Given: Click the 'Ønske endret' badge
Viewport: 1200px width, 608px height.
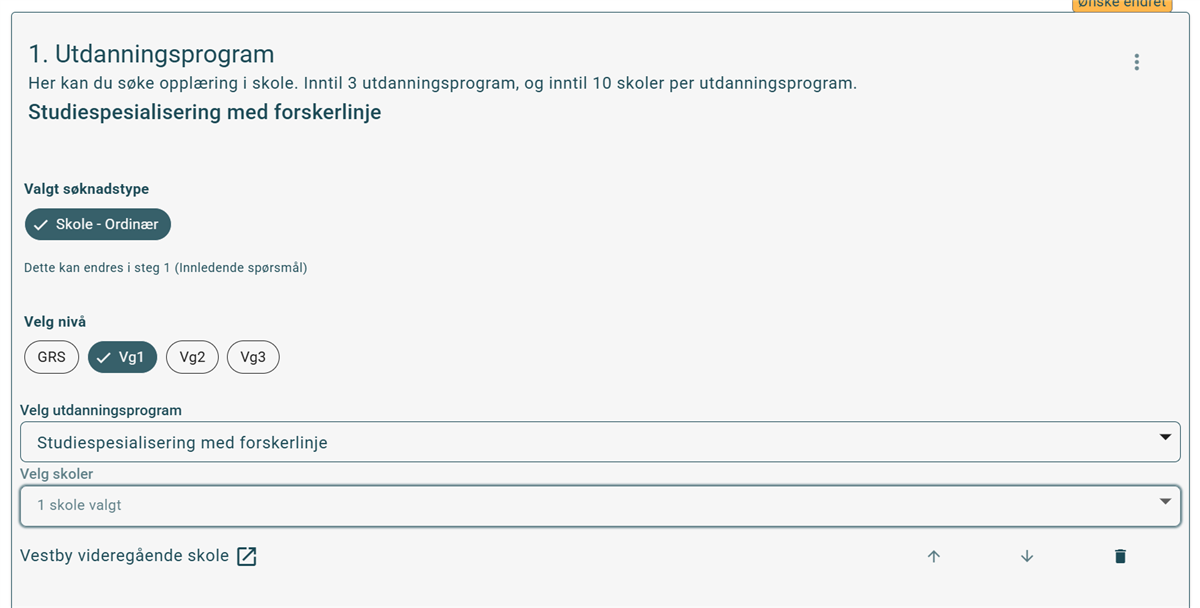Looking at the screenshot, I should (x=1121, y=4).
